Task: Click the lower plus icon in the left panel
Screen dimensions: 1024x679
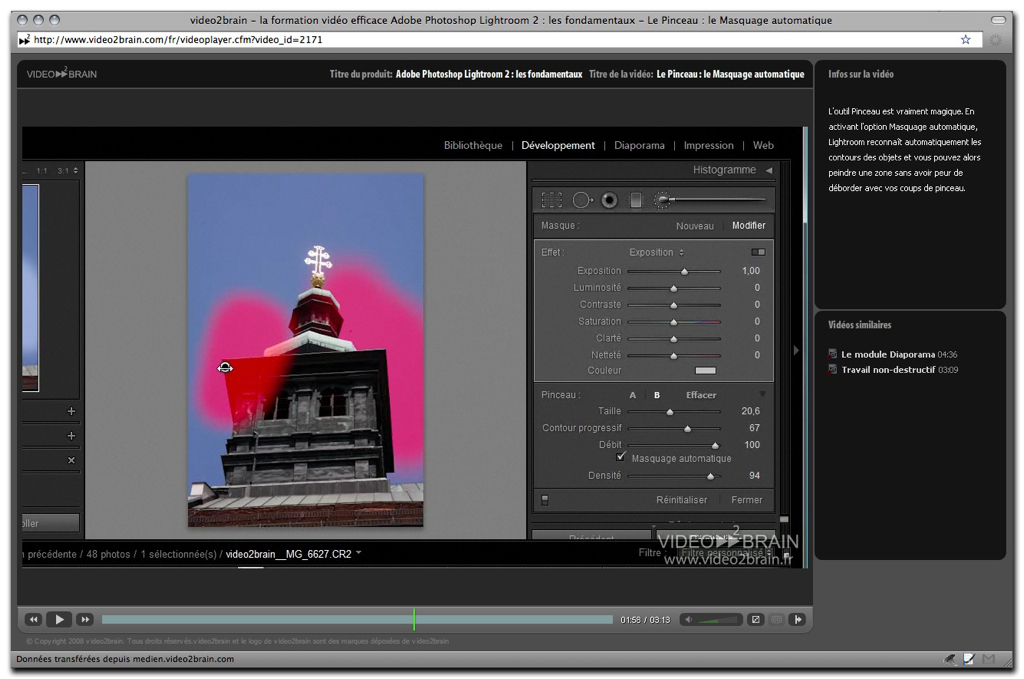Action: 71,435
